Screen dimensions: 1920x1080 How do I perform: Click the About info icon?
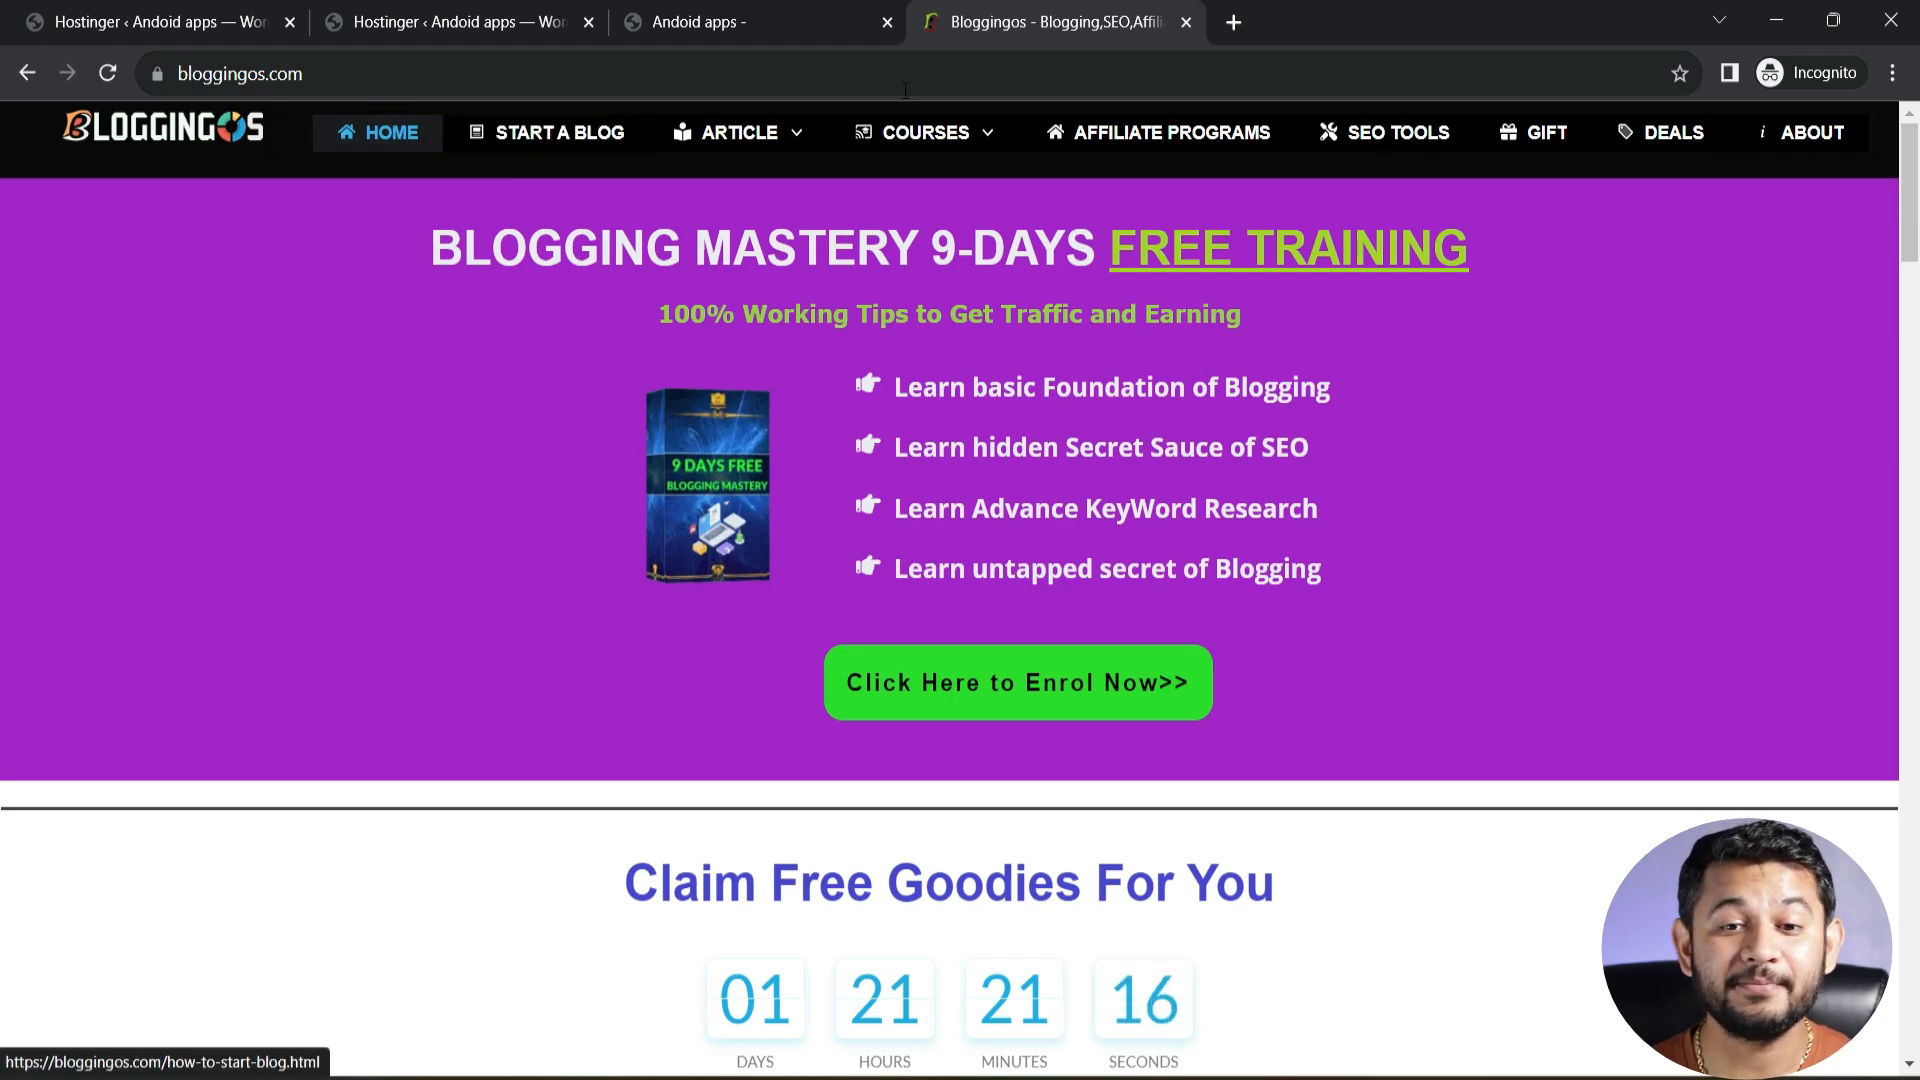(x=1766, y=132)
